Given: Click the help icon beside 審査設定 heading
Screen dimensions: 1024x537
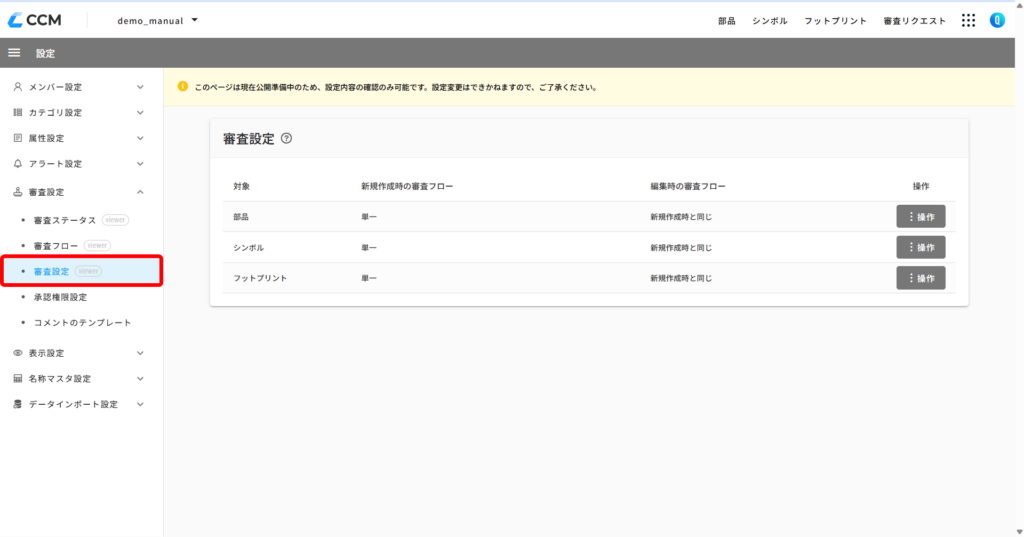Looking at the screenshot, I should tap(286, 138).
